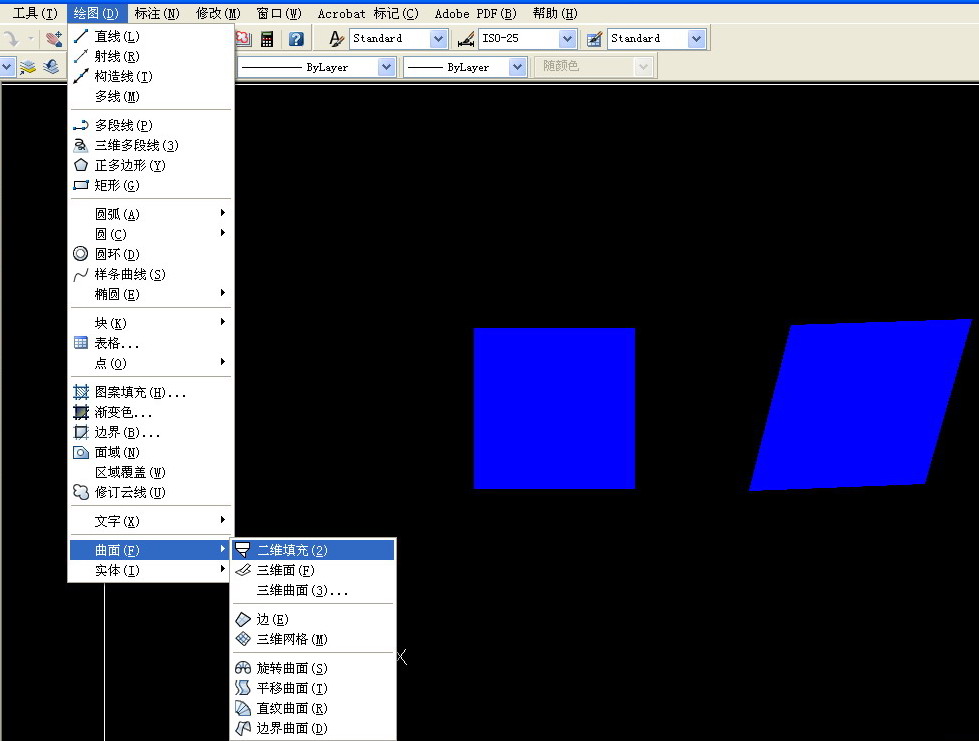Screen dimensions: 979x741
Task: Open text style manager icon
Action: pyautogui.click(x=336, y=39)
